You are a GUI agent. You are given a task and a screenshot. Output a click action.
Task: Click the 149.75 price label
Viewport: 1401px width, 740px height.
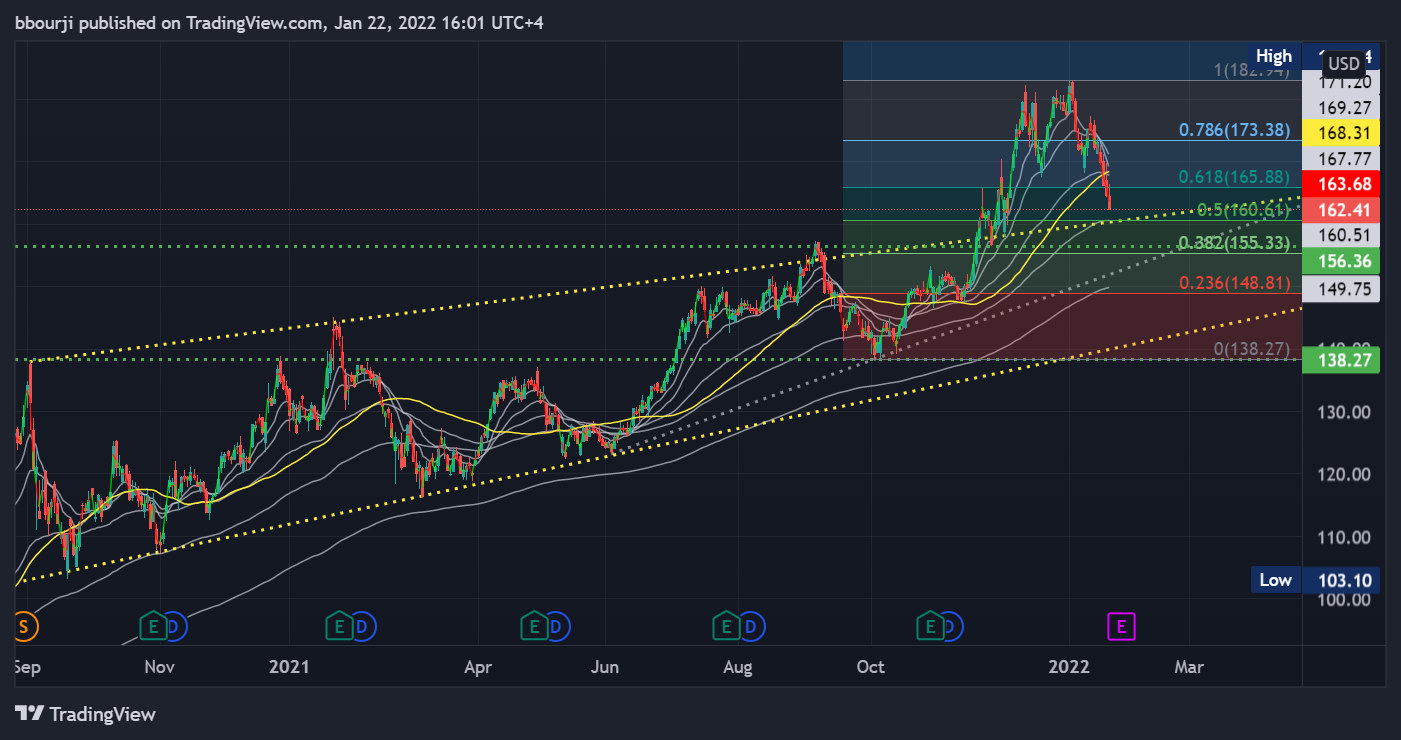point(1341,289)
